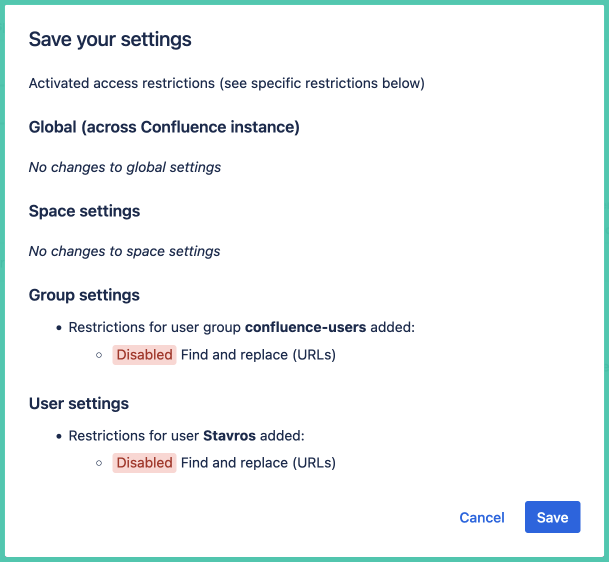Viewport: 609px width, 562px height.
Task: Click the bold Stavros user name
Action: pyautogui.click(x=234, y=436)
